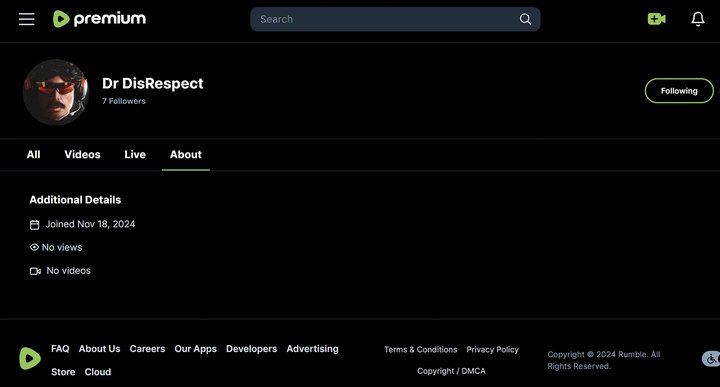Click the Dr DisRespect channel name
This screenshot has width=720, height=387.
pos(152,84)
